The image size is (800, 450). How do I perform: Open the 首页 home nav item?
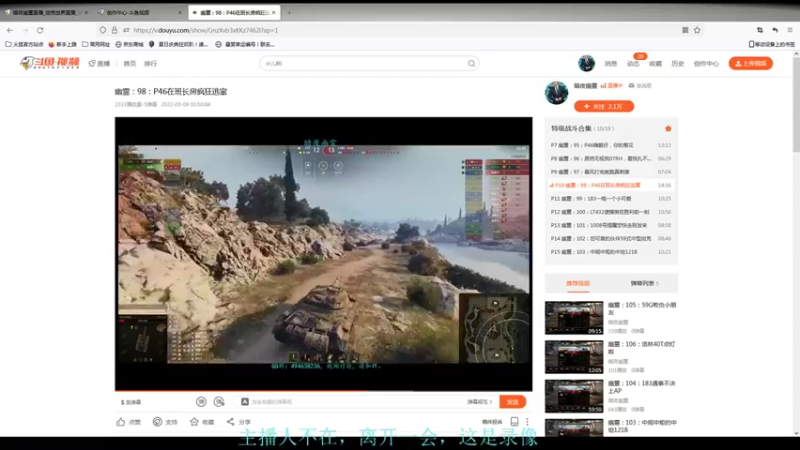coord(130,64)
